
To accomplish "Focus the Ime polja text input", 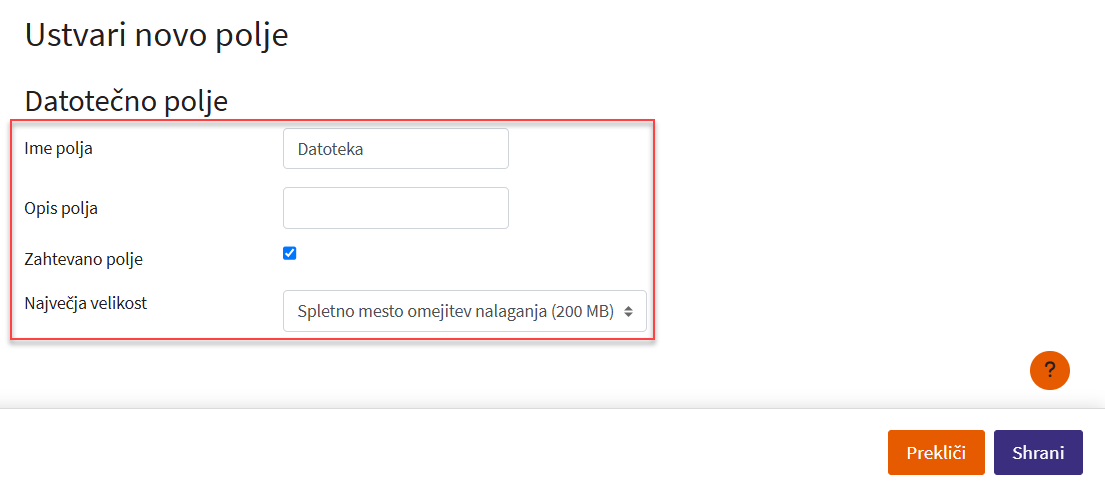I will coord(396,149).
